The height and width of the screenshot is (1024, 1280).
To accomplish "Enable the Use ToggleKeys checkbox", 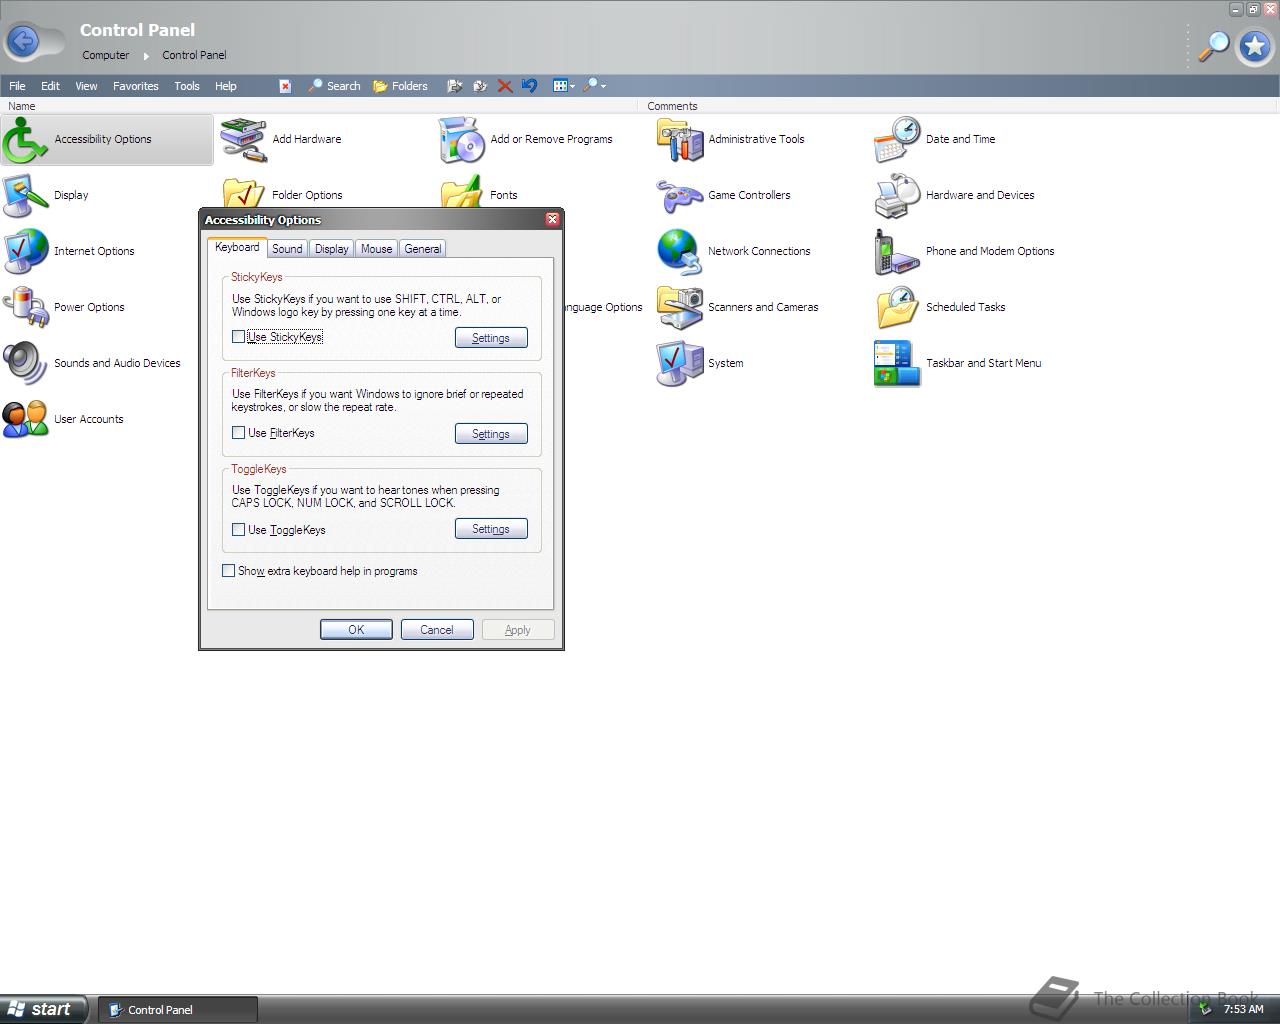I will point(238,530).
